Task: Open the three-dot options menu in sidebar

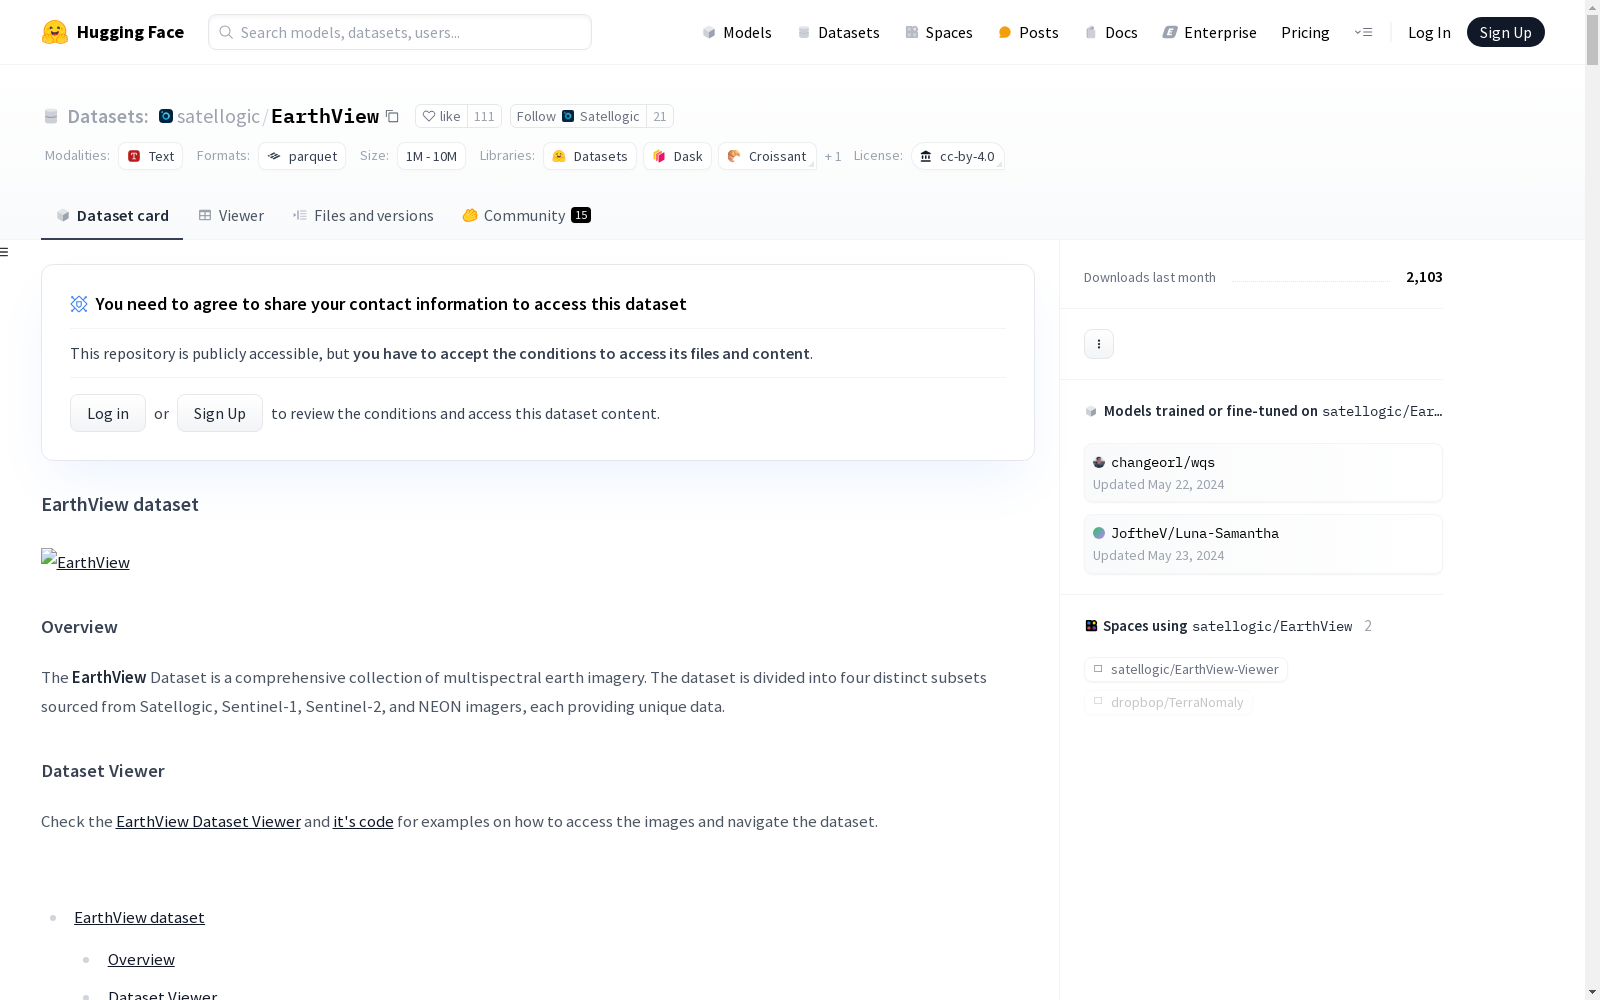Action: coord(1099,344)
